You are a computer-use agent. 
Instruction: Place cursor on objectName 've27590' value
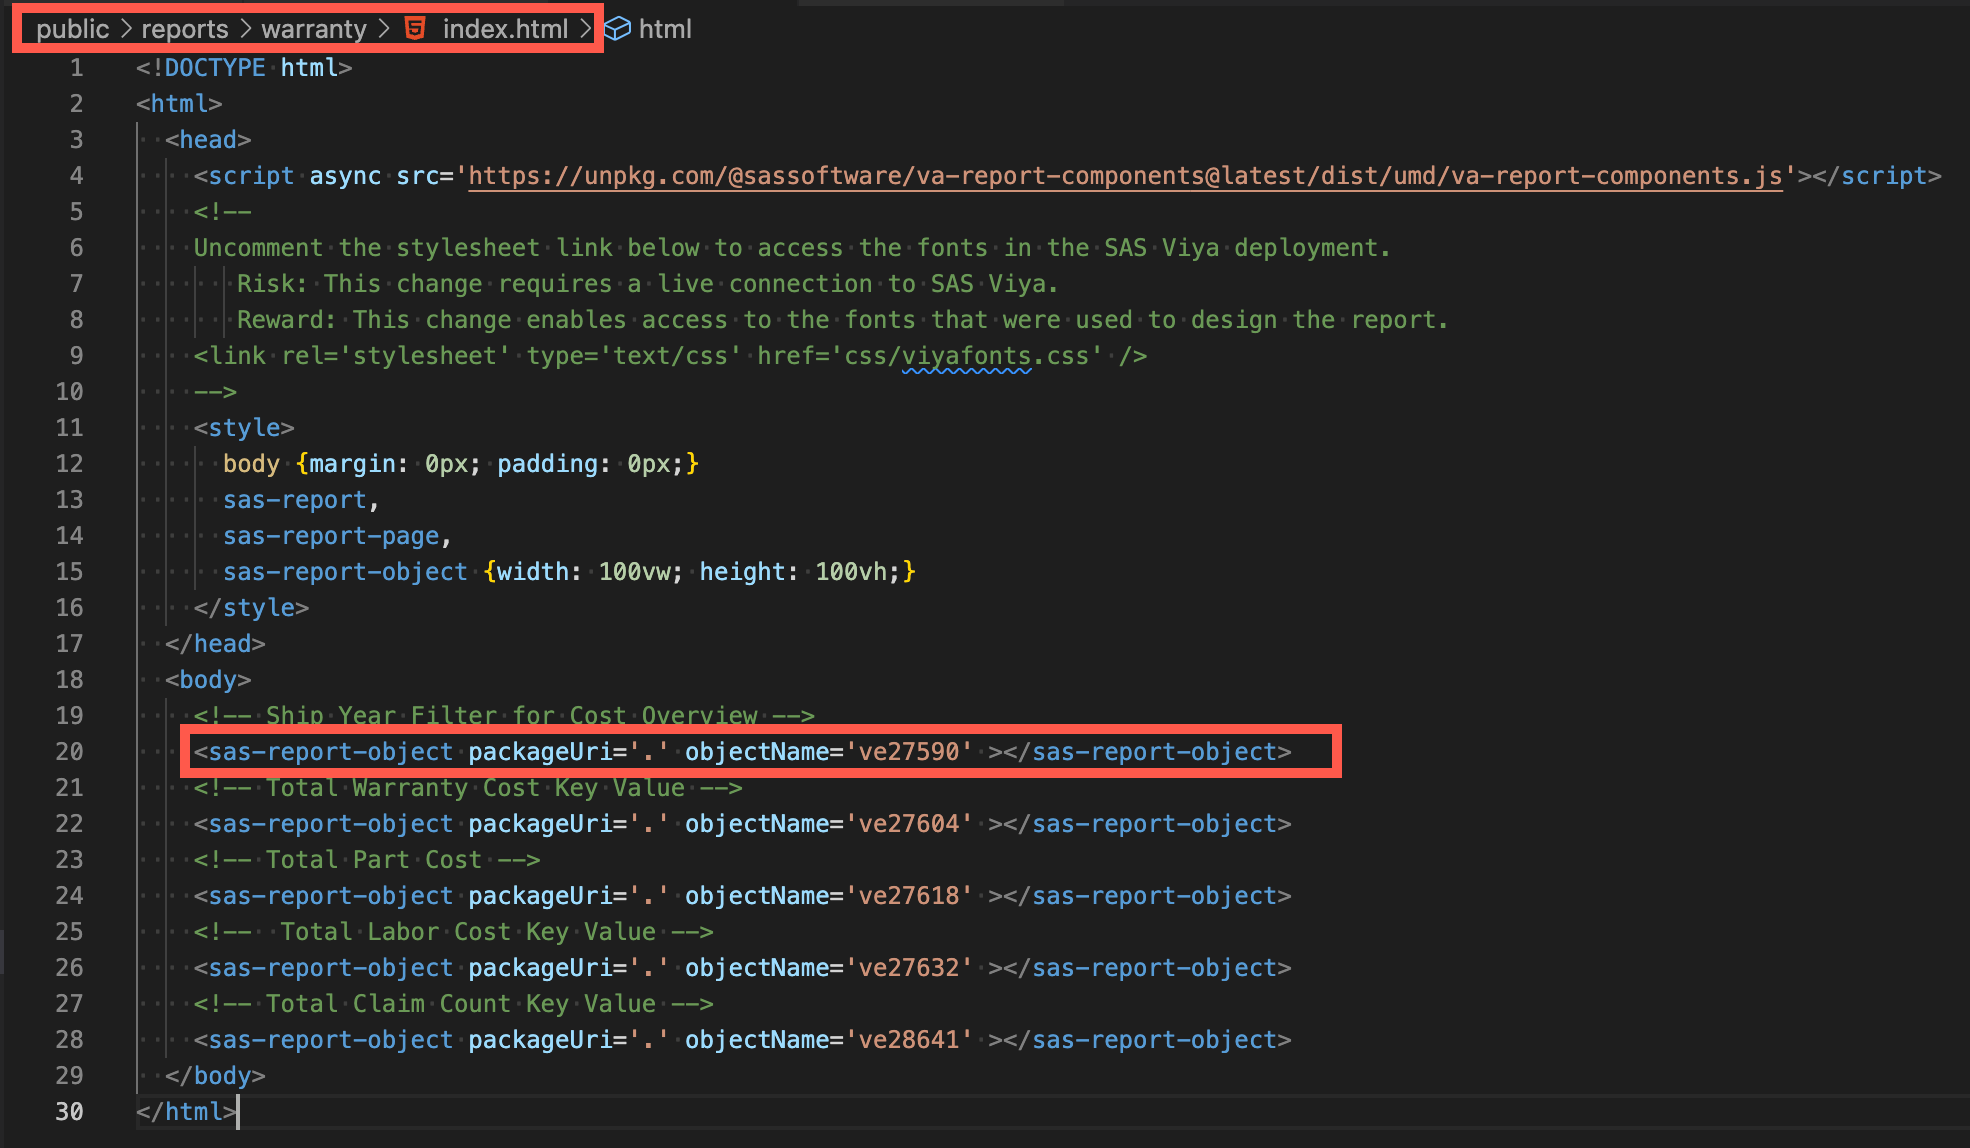pos(909,752)
